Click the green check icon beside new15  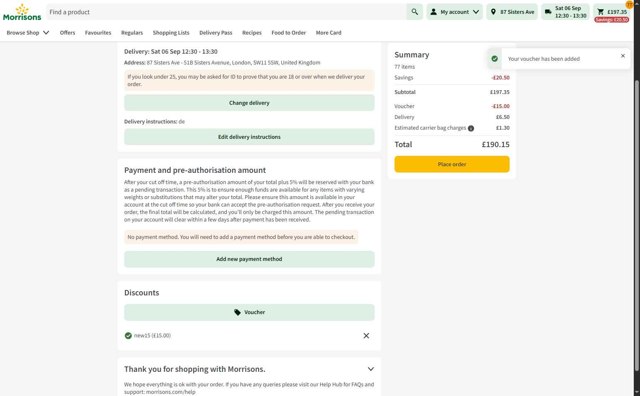pos(128,336)
